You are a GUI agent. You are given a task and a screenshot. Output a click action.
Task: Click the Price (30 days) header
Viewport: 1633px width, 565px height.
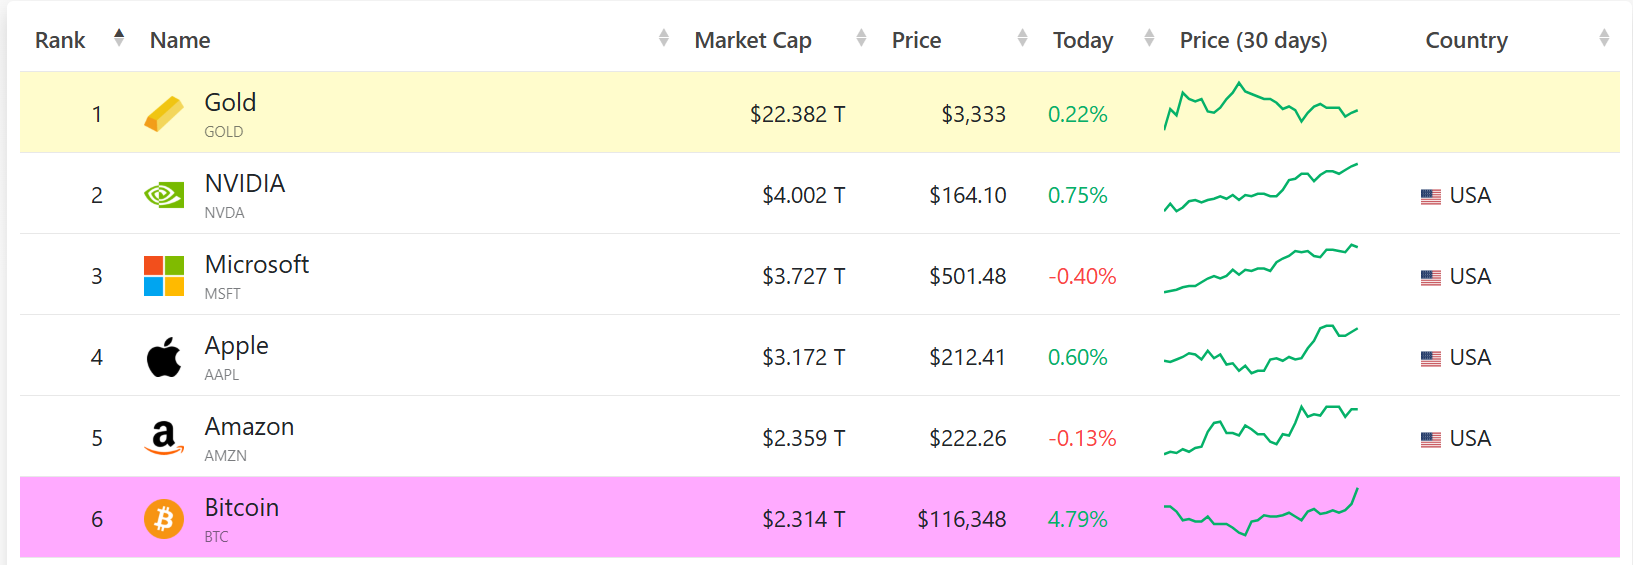[x=1253, y=40]
